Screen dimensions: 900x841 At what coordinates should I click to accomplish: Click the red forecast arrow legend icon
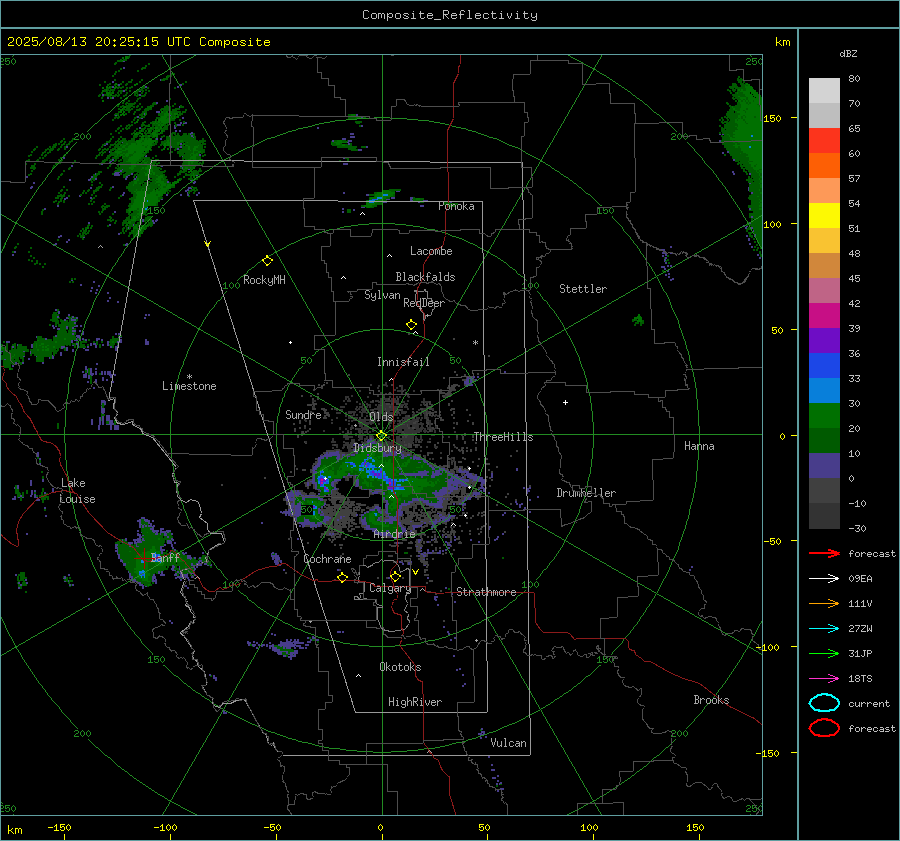[824, 553]
